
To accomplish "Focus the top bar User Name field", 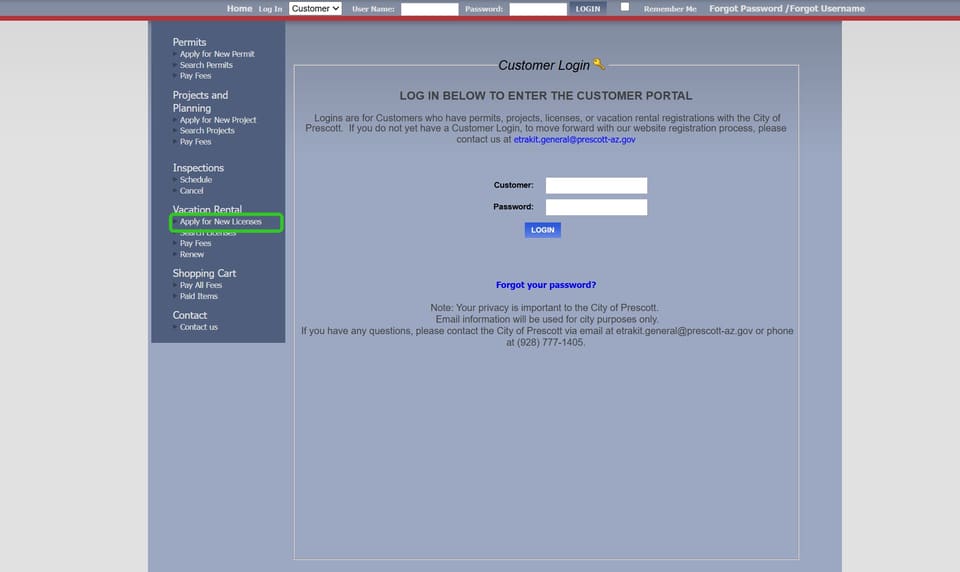I will 429,9.
